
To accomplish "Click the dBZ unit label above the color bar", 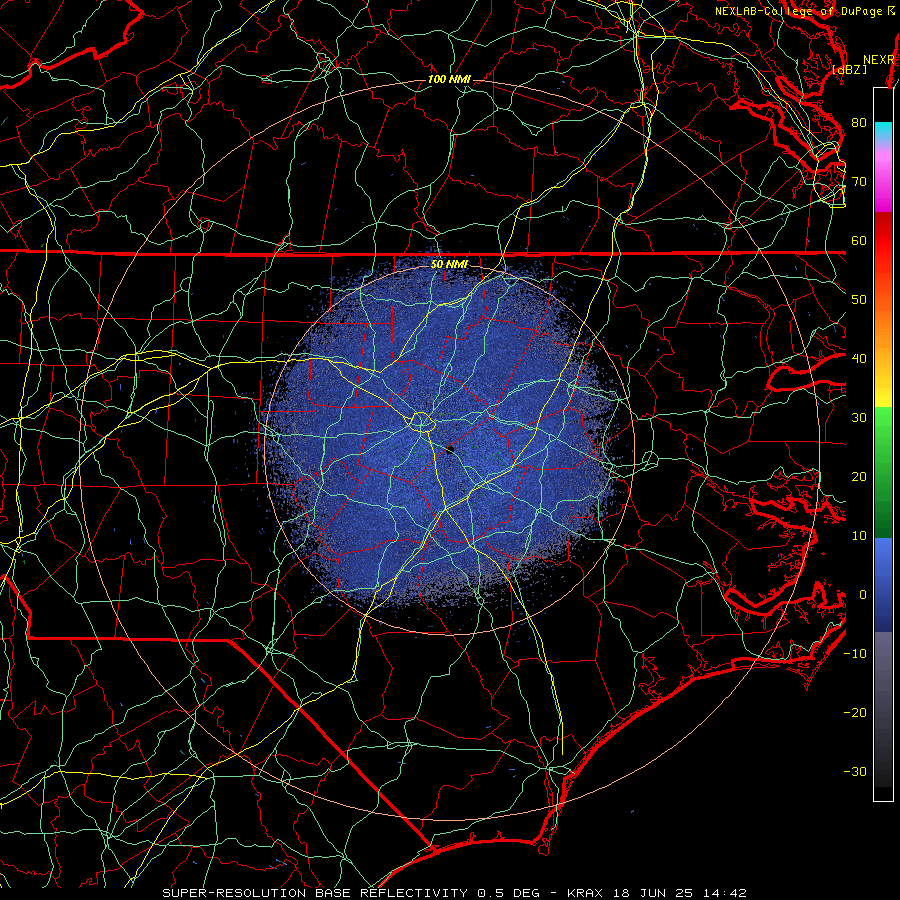I will (849, 69).
